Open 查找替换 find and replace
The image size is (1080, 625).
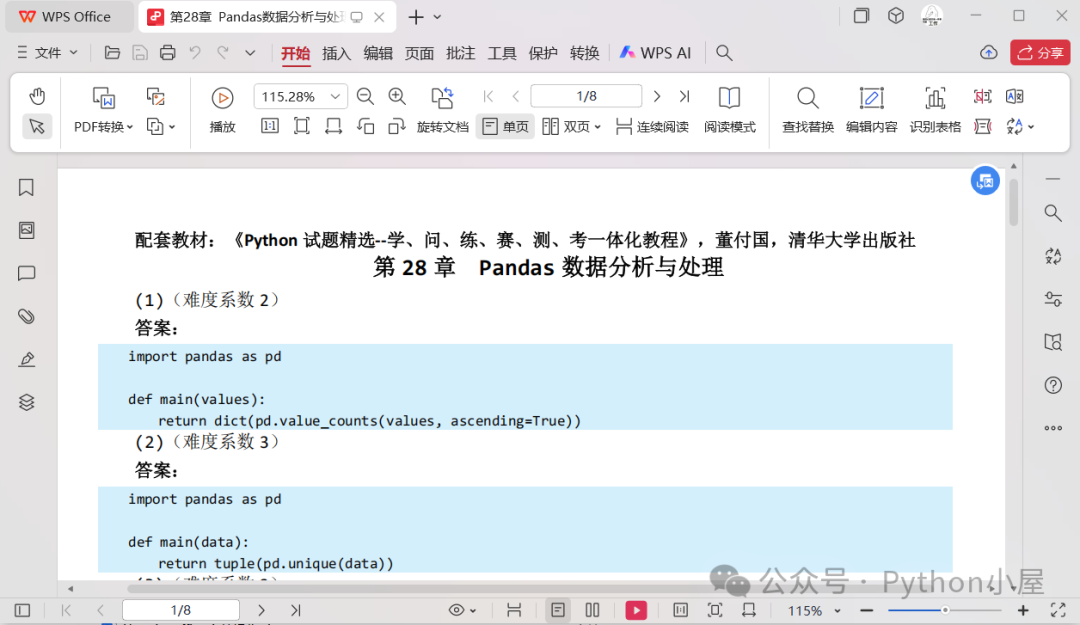coord(808,110)
